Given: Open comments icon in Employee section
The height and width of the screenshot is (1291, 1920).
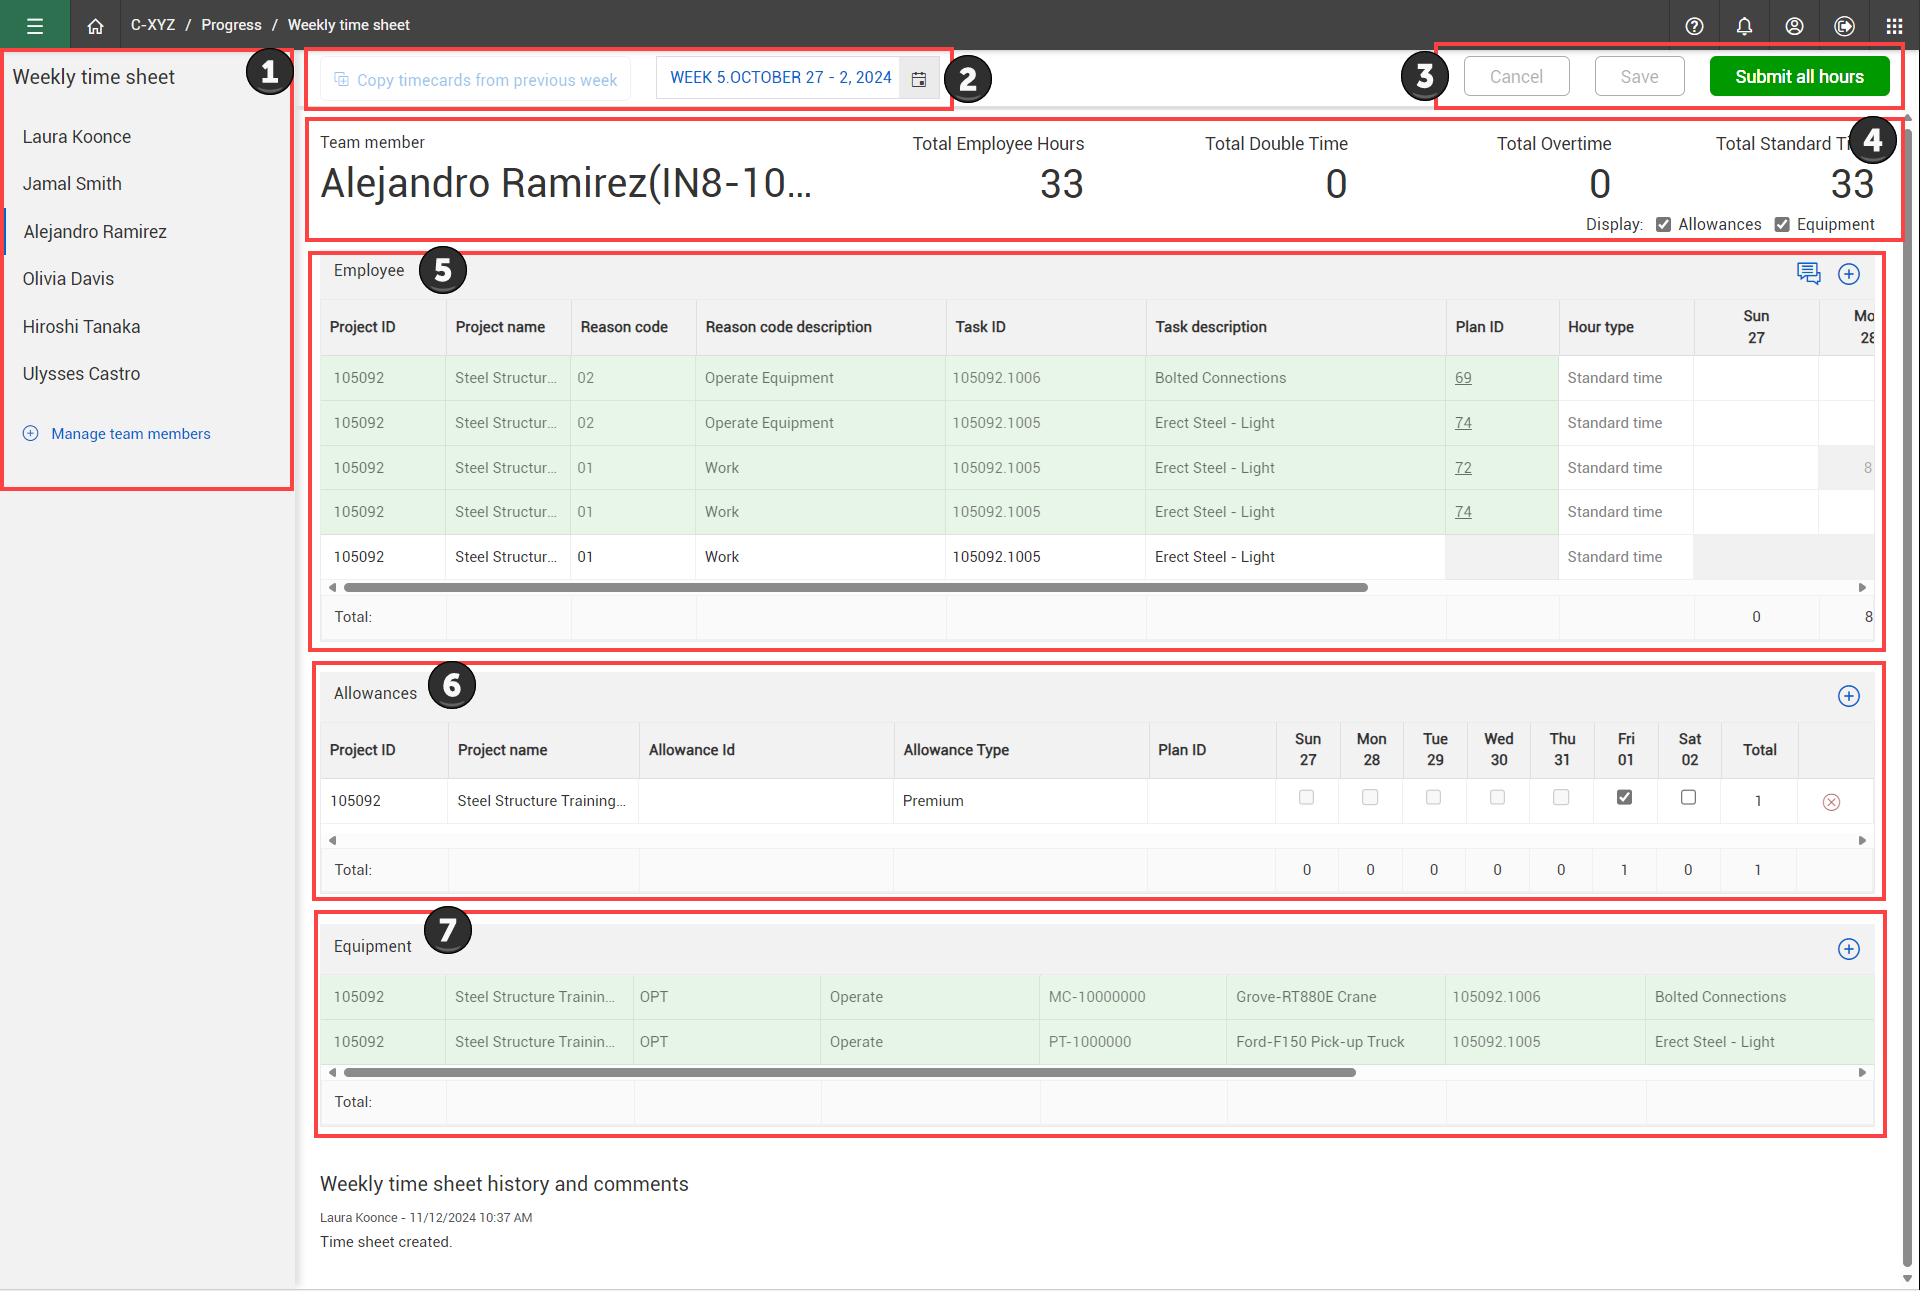Looking at the screenshot, I should pyautogui.click(x=1808, y=273).
